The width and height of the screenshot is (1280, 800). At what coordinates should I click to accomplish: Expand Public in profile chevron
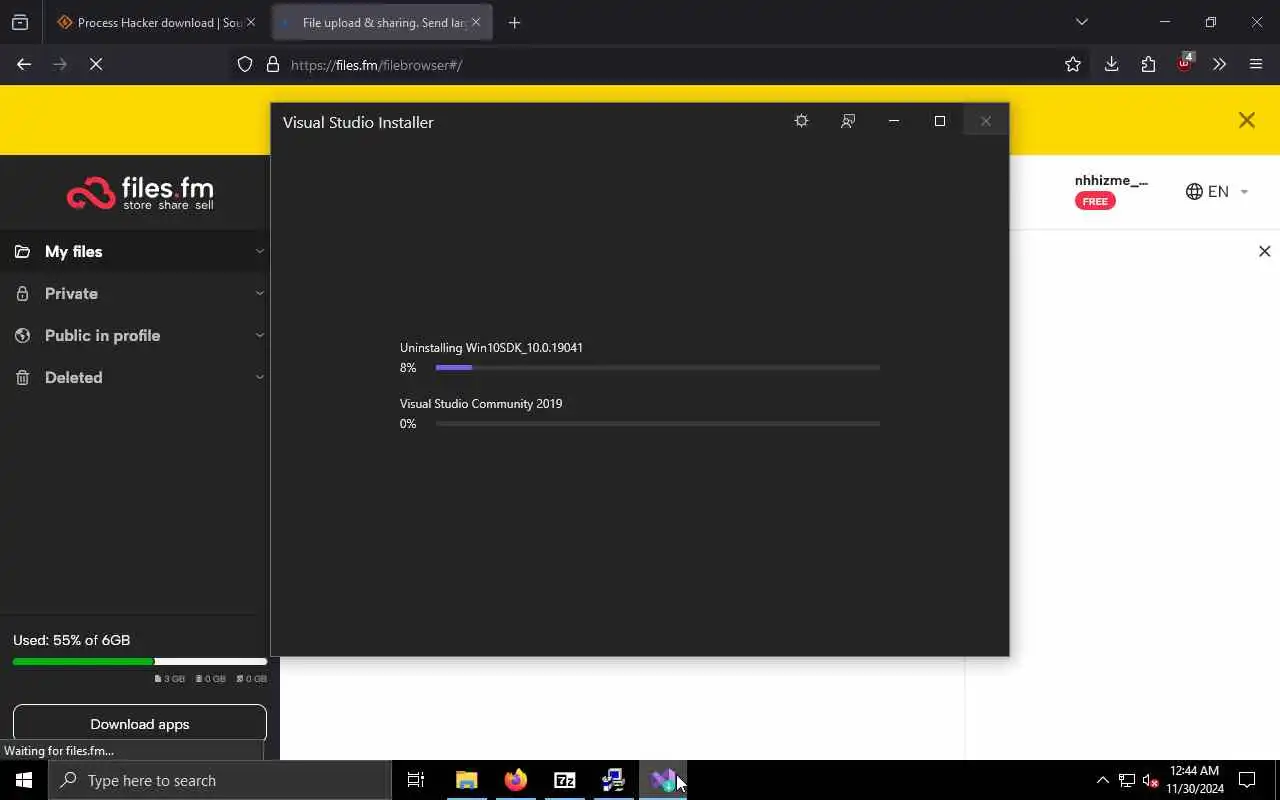click(x=260, y=335)
